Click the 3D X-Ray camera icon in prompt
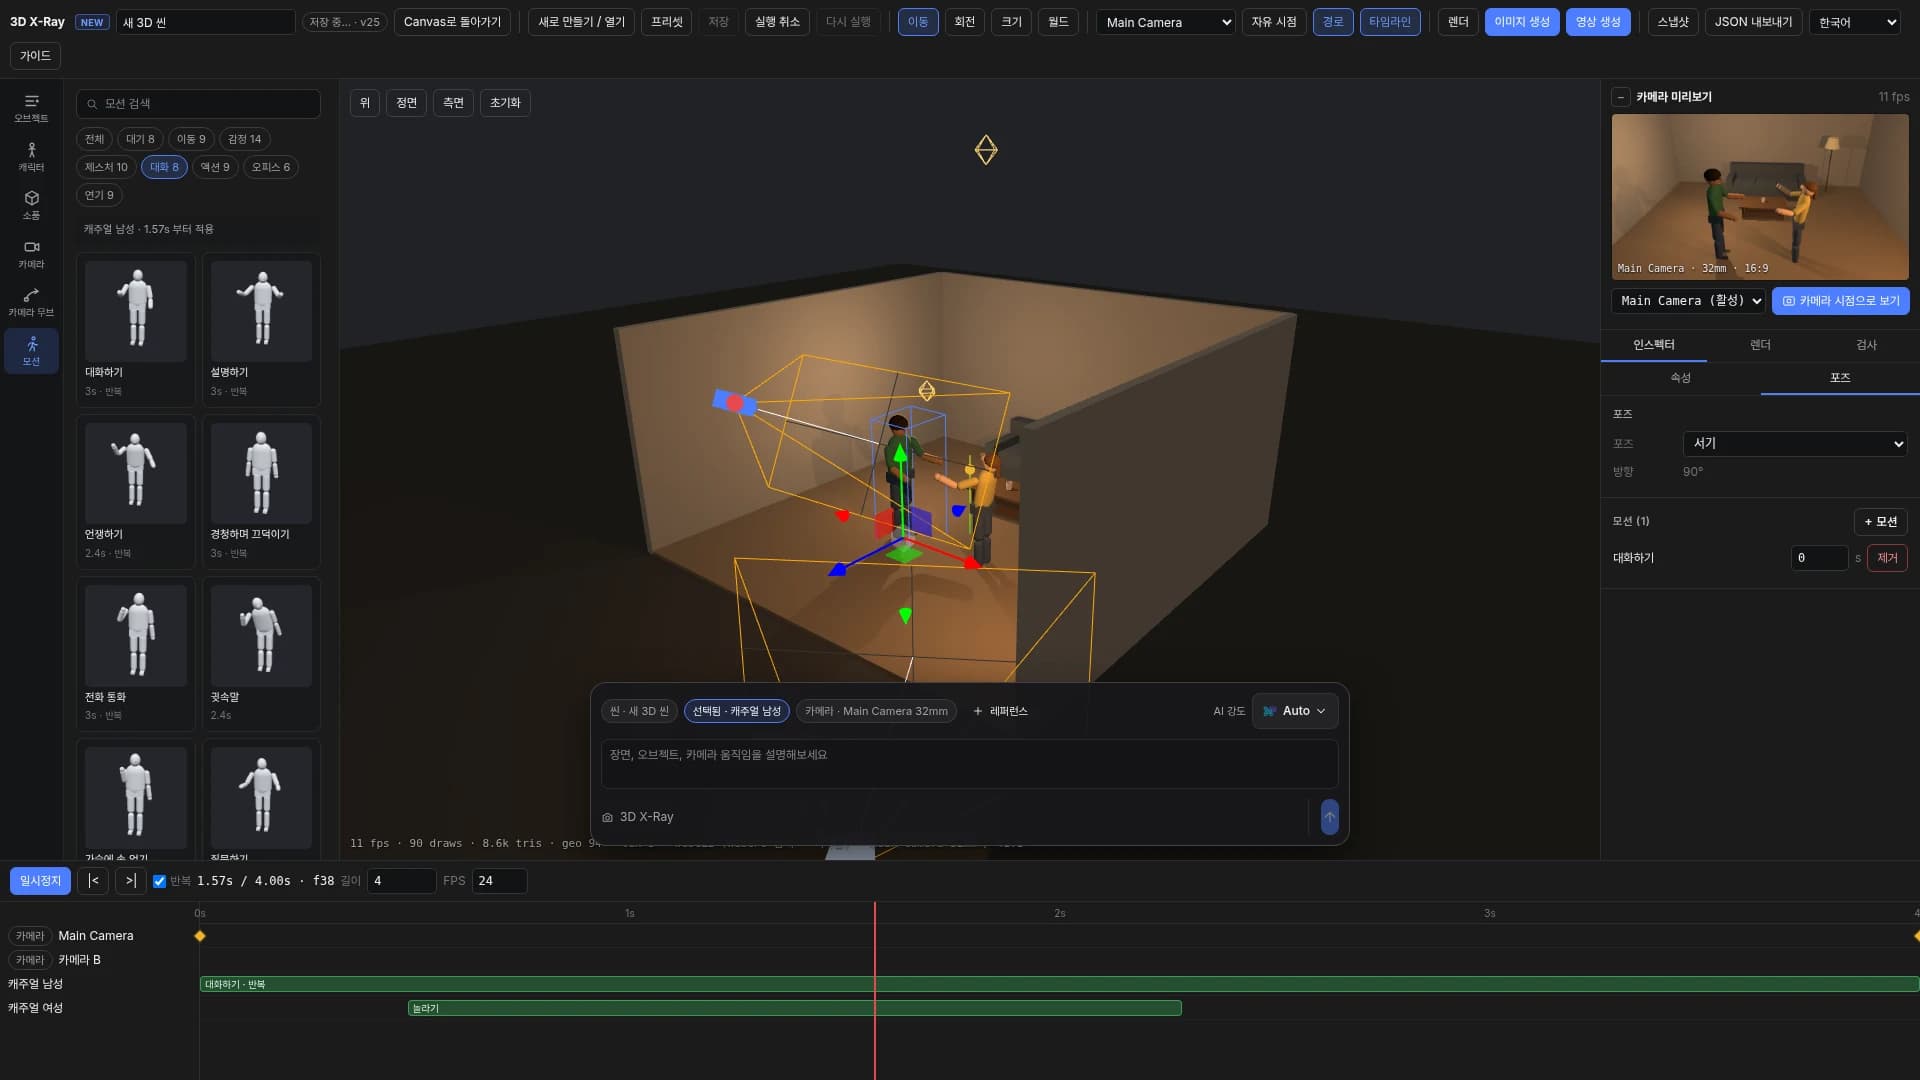Image resolution: width=1920 pixels, height=1080 pixels. (x=607, y=818)
